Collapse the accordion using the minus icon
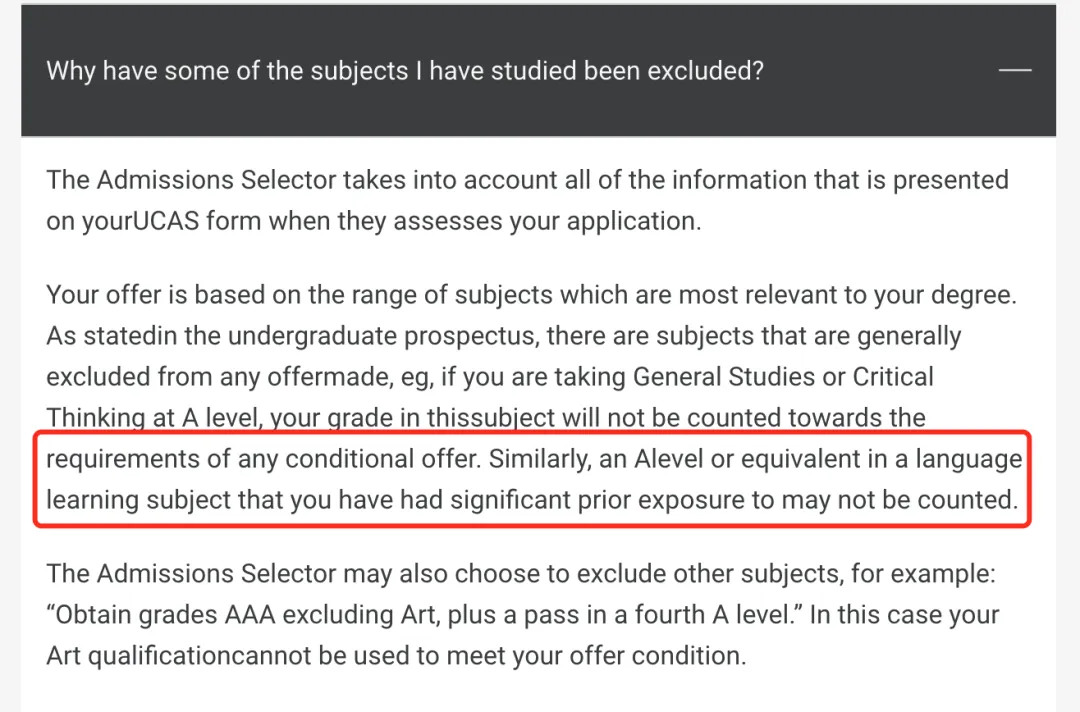Viewport: 1080px width, 712px height. (x=1015, y=70)
